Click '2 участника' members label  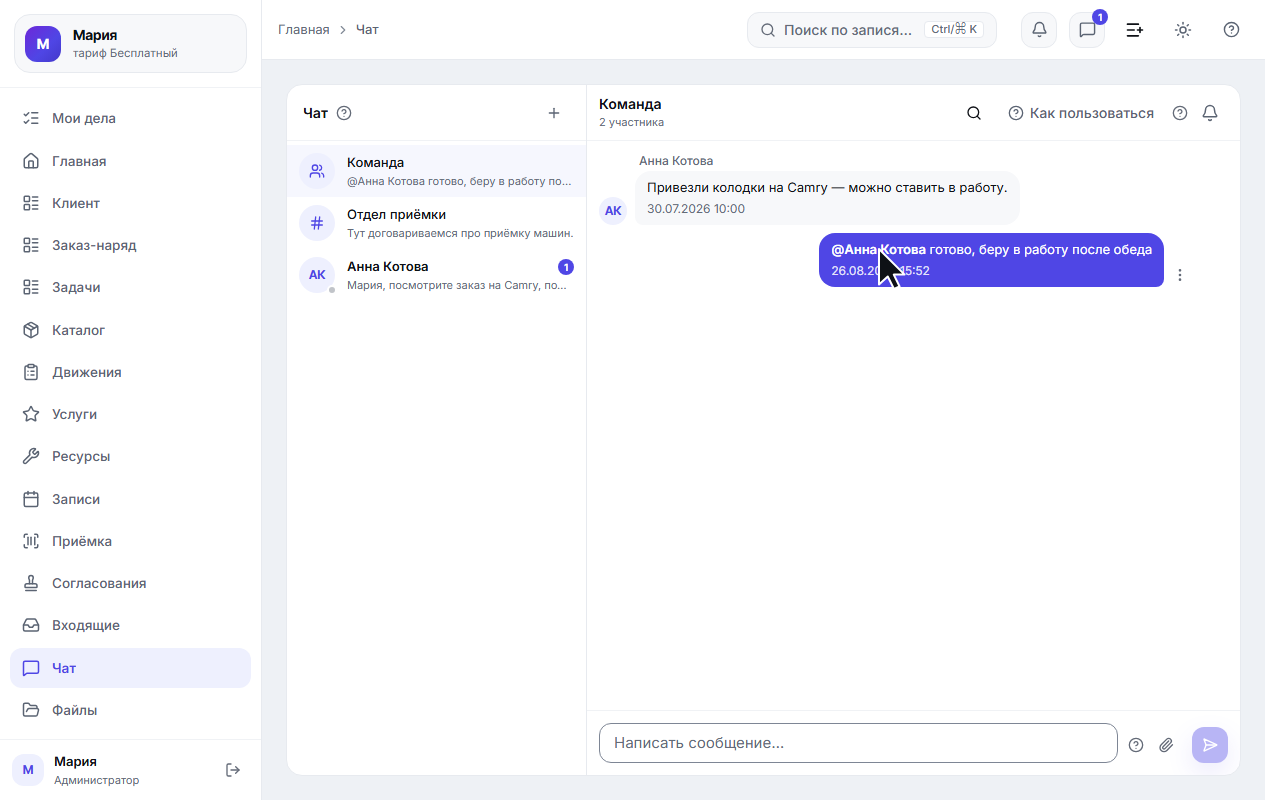click(x=631, y=123)
